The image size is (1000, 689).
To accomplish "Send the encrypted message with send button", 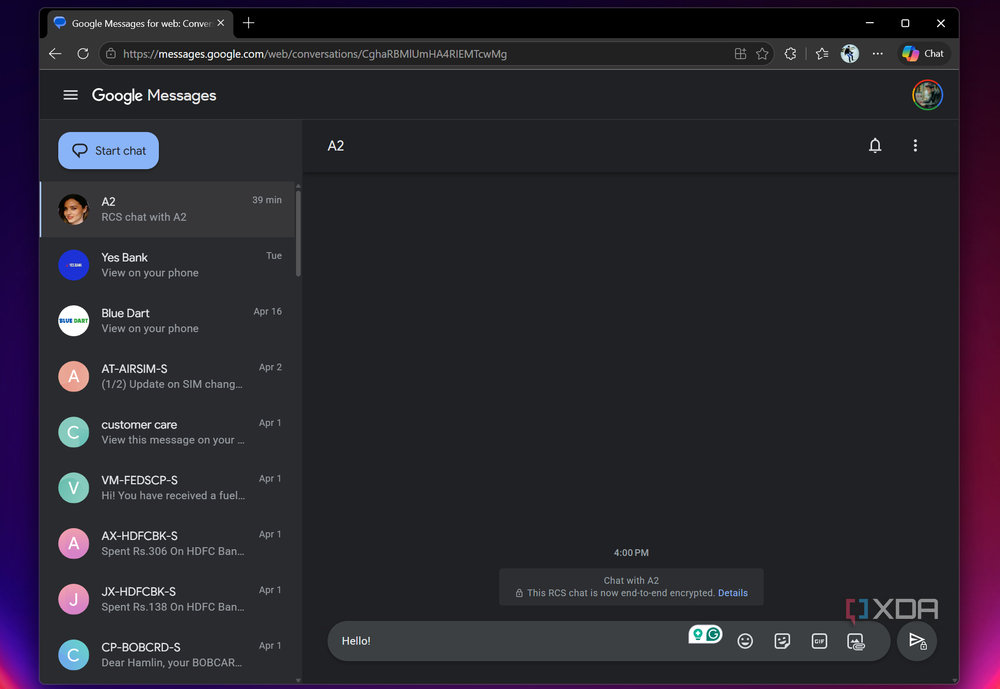I will point(917,641).
